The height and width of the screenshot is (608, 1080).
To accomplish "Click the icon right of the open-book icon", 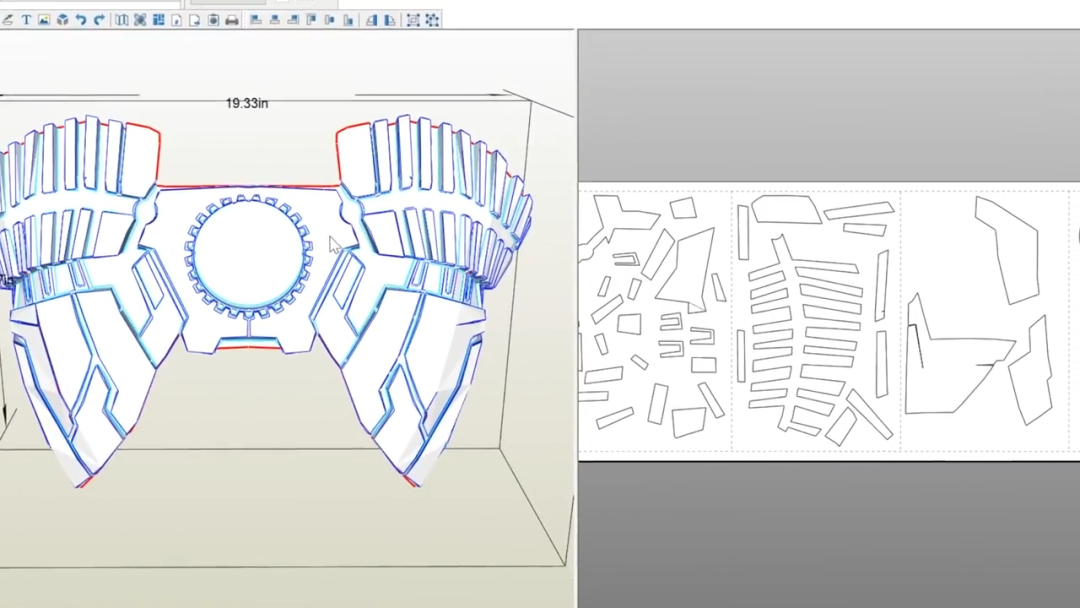I will click(x=141, y=20).
